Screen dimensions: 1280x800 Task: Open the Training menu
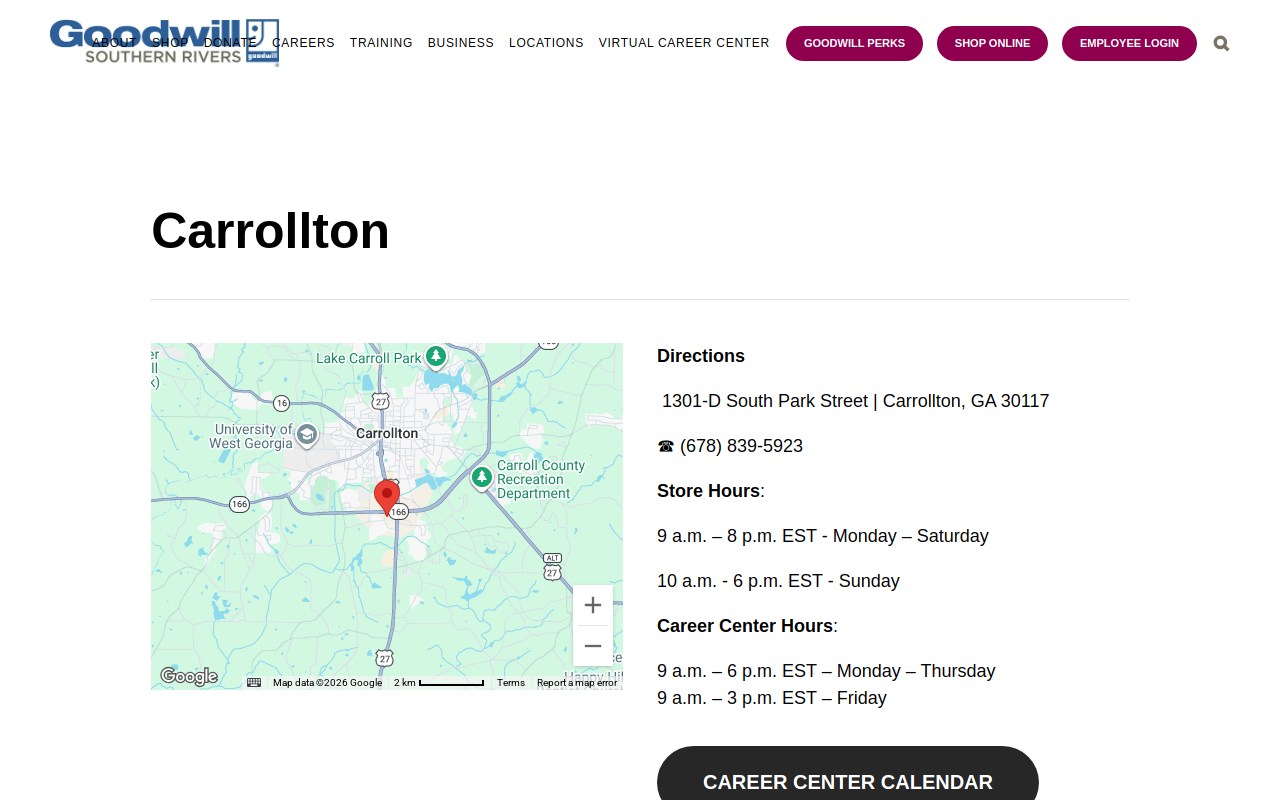click(381, 43)
